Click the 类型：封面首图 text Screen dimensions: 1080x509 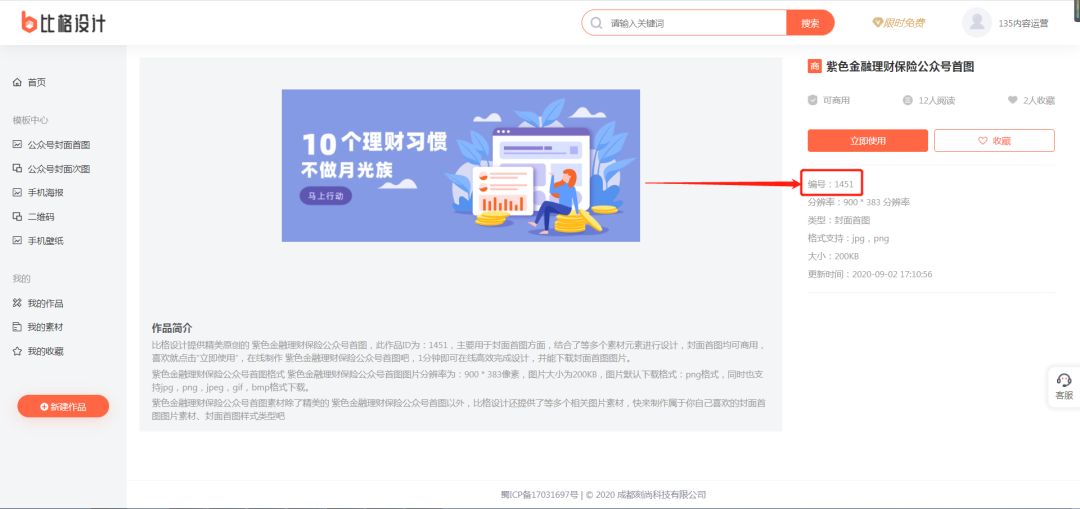839,220
